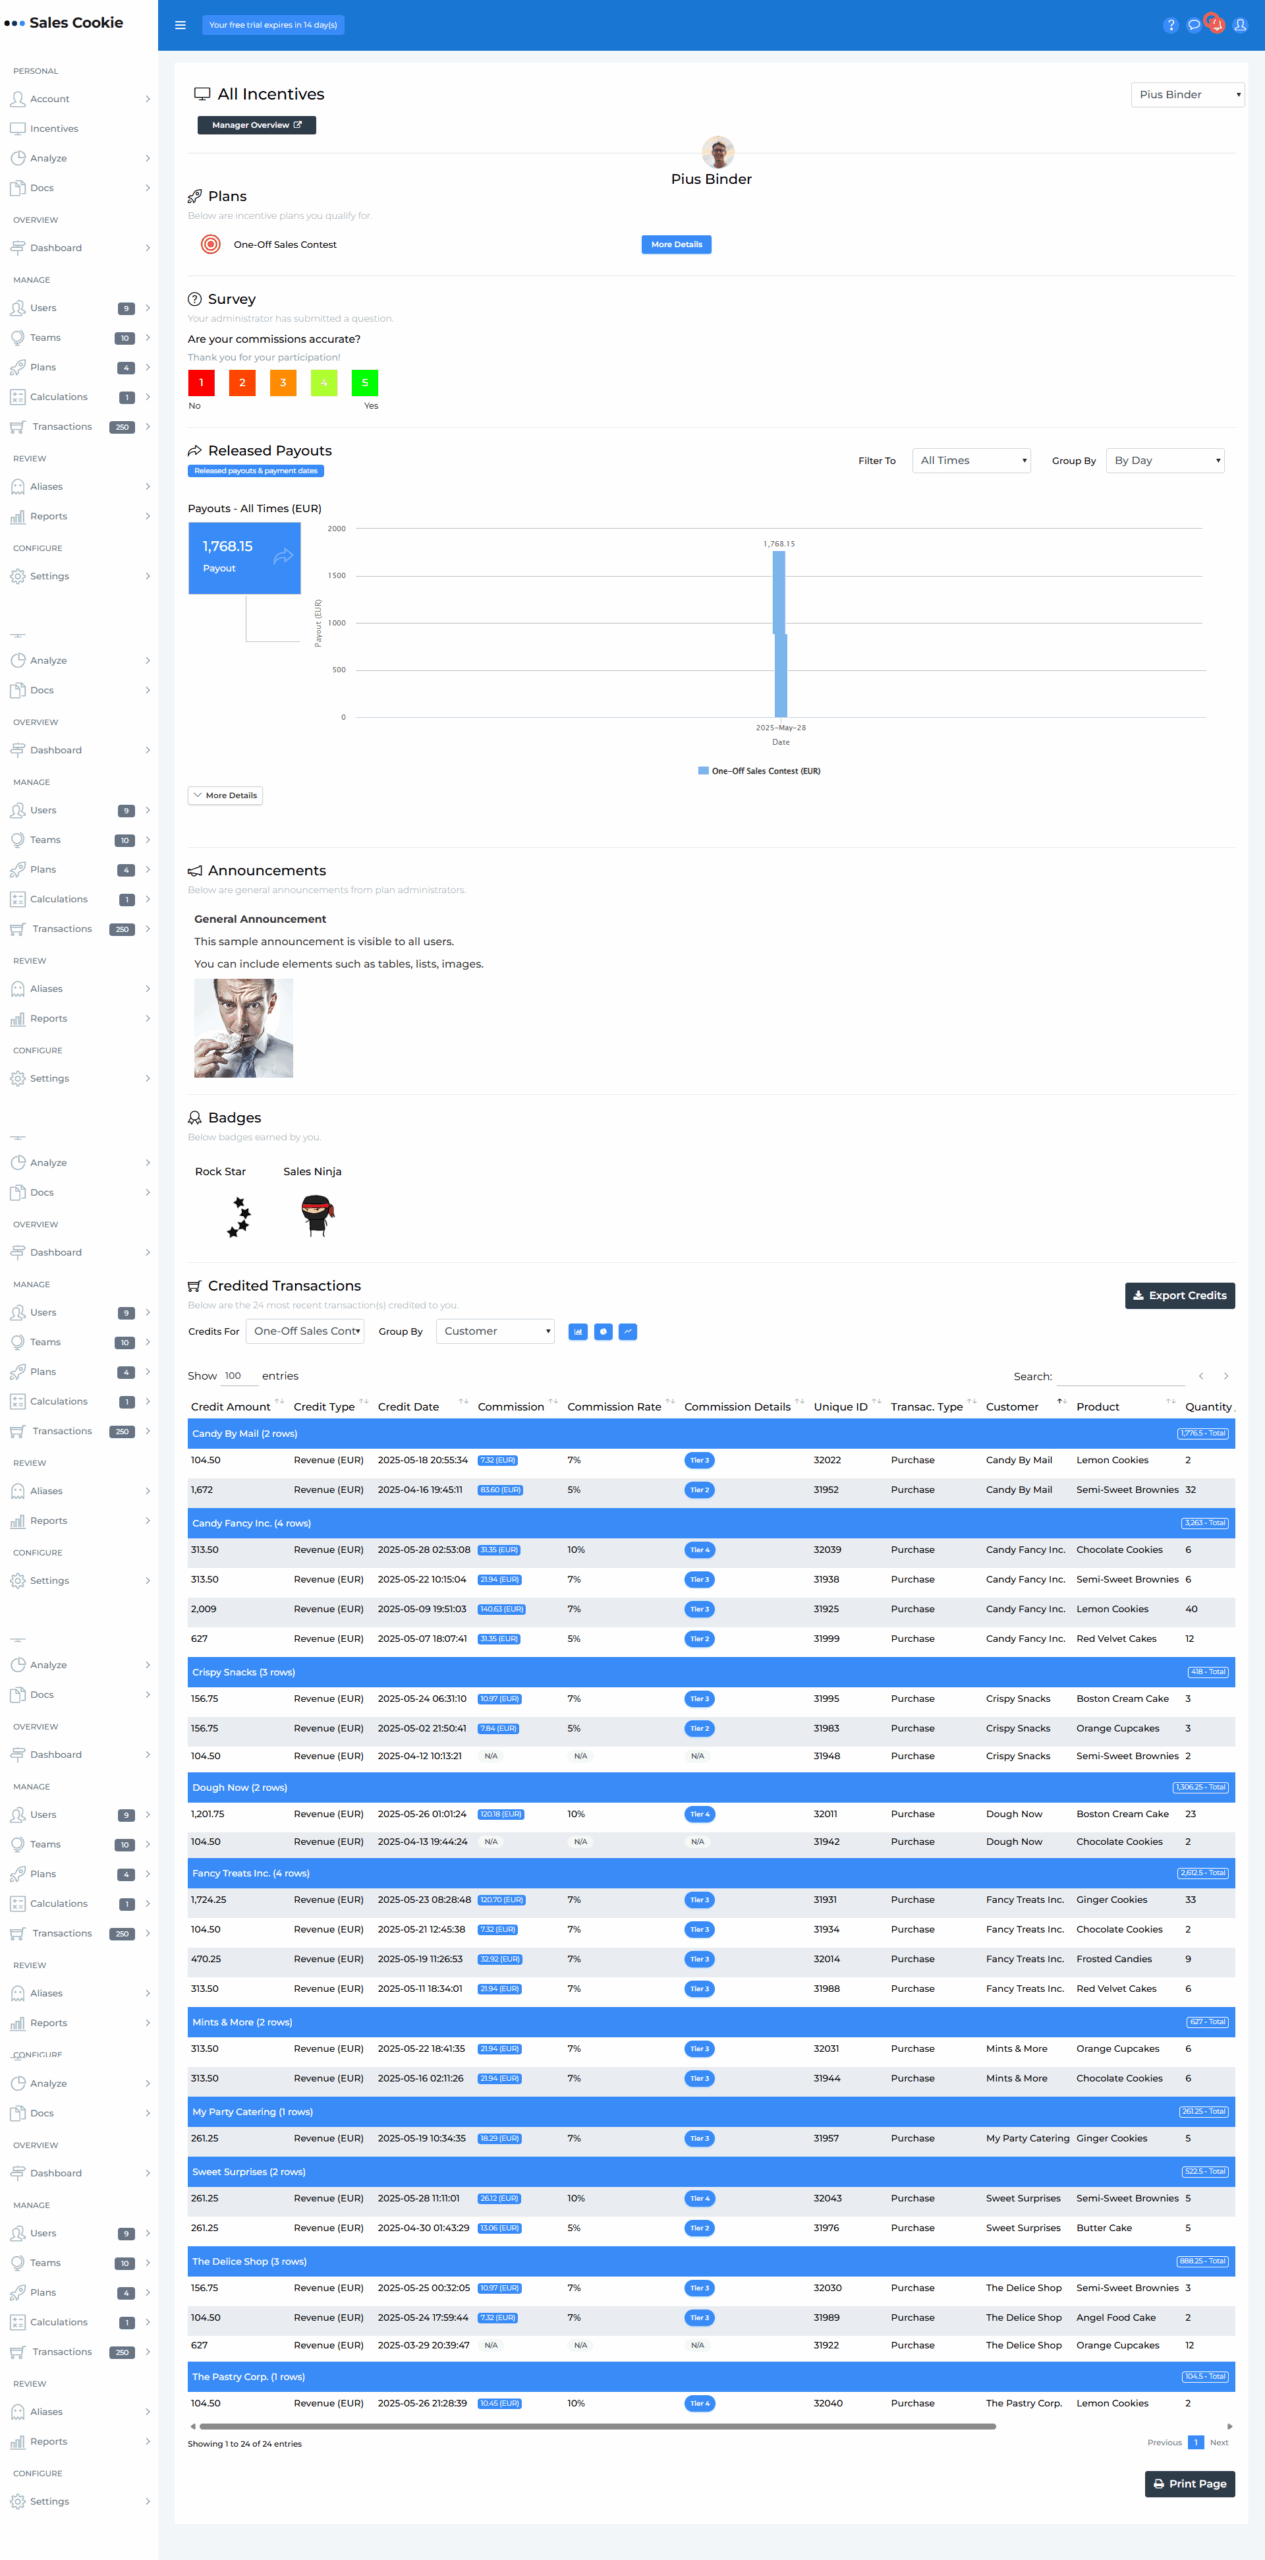The image size is (1265, 2560).
Task: Show the pie chart view of credits
Action: click(603, 1331)
